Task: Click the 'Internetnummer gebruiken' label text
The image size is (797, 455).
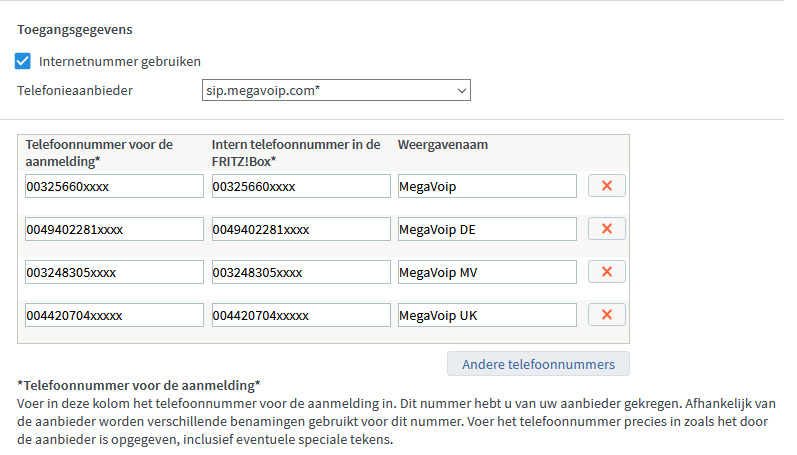Action: click(x=120, y=61)
